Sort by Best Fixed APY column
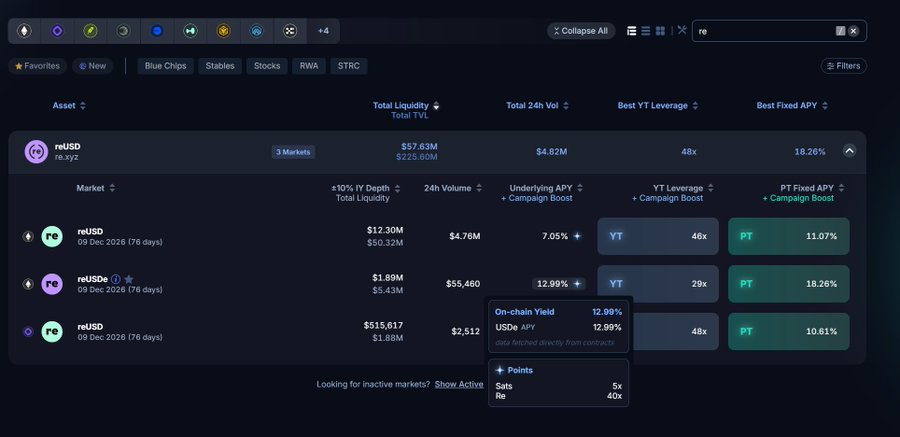 click(792, 106)
